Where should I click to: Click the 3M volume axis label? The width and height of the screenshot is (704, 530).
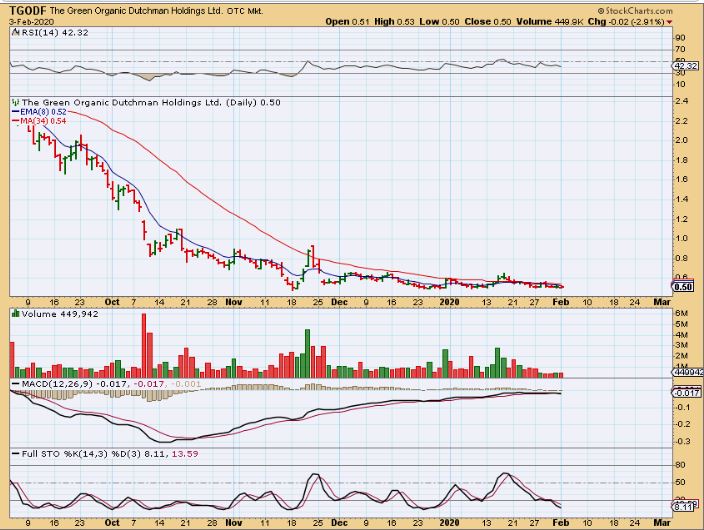coord(681,345)
